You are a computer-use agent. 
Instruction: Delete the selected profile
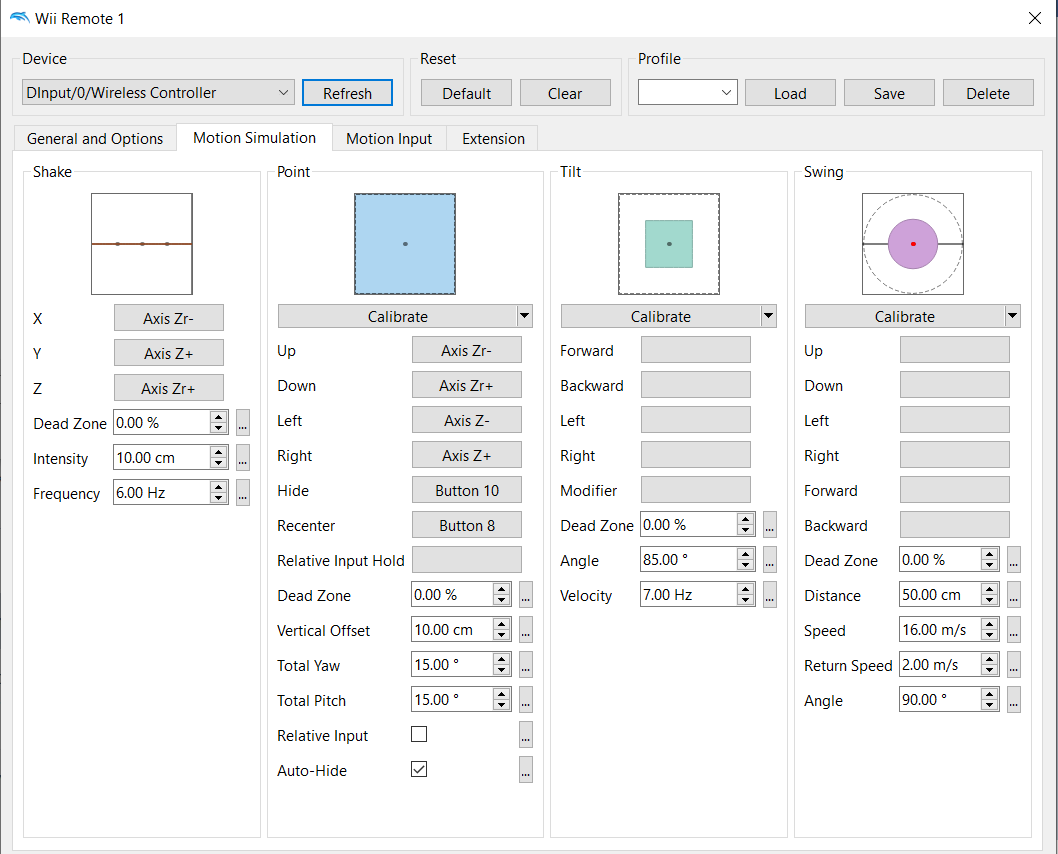pyautogui.click(x=988, y=93)
